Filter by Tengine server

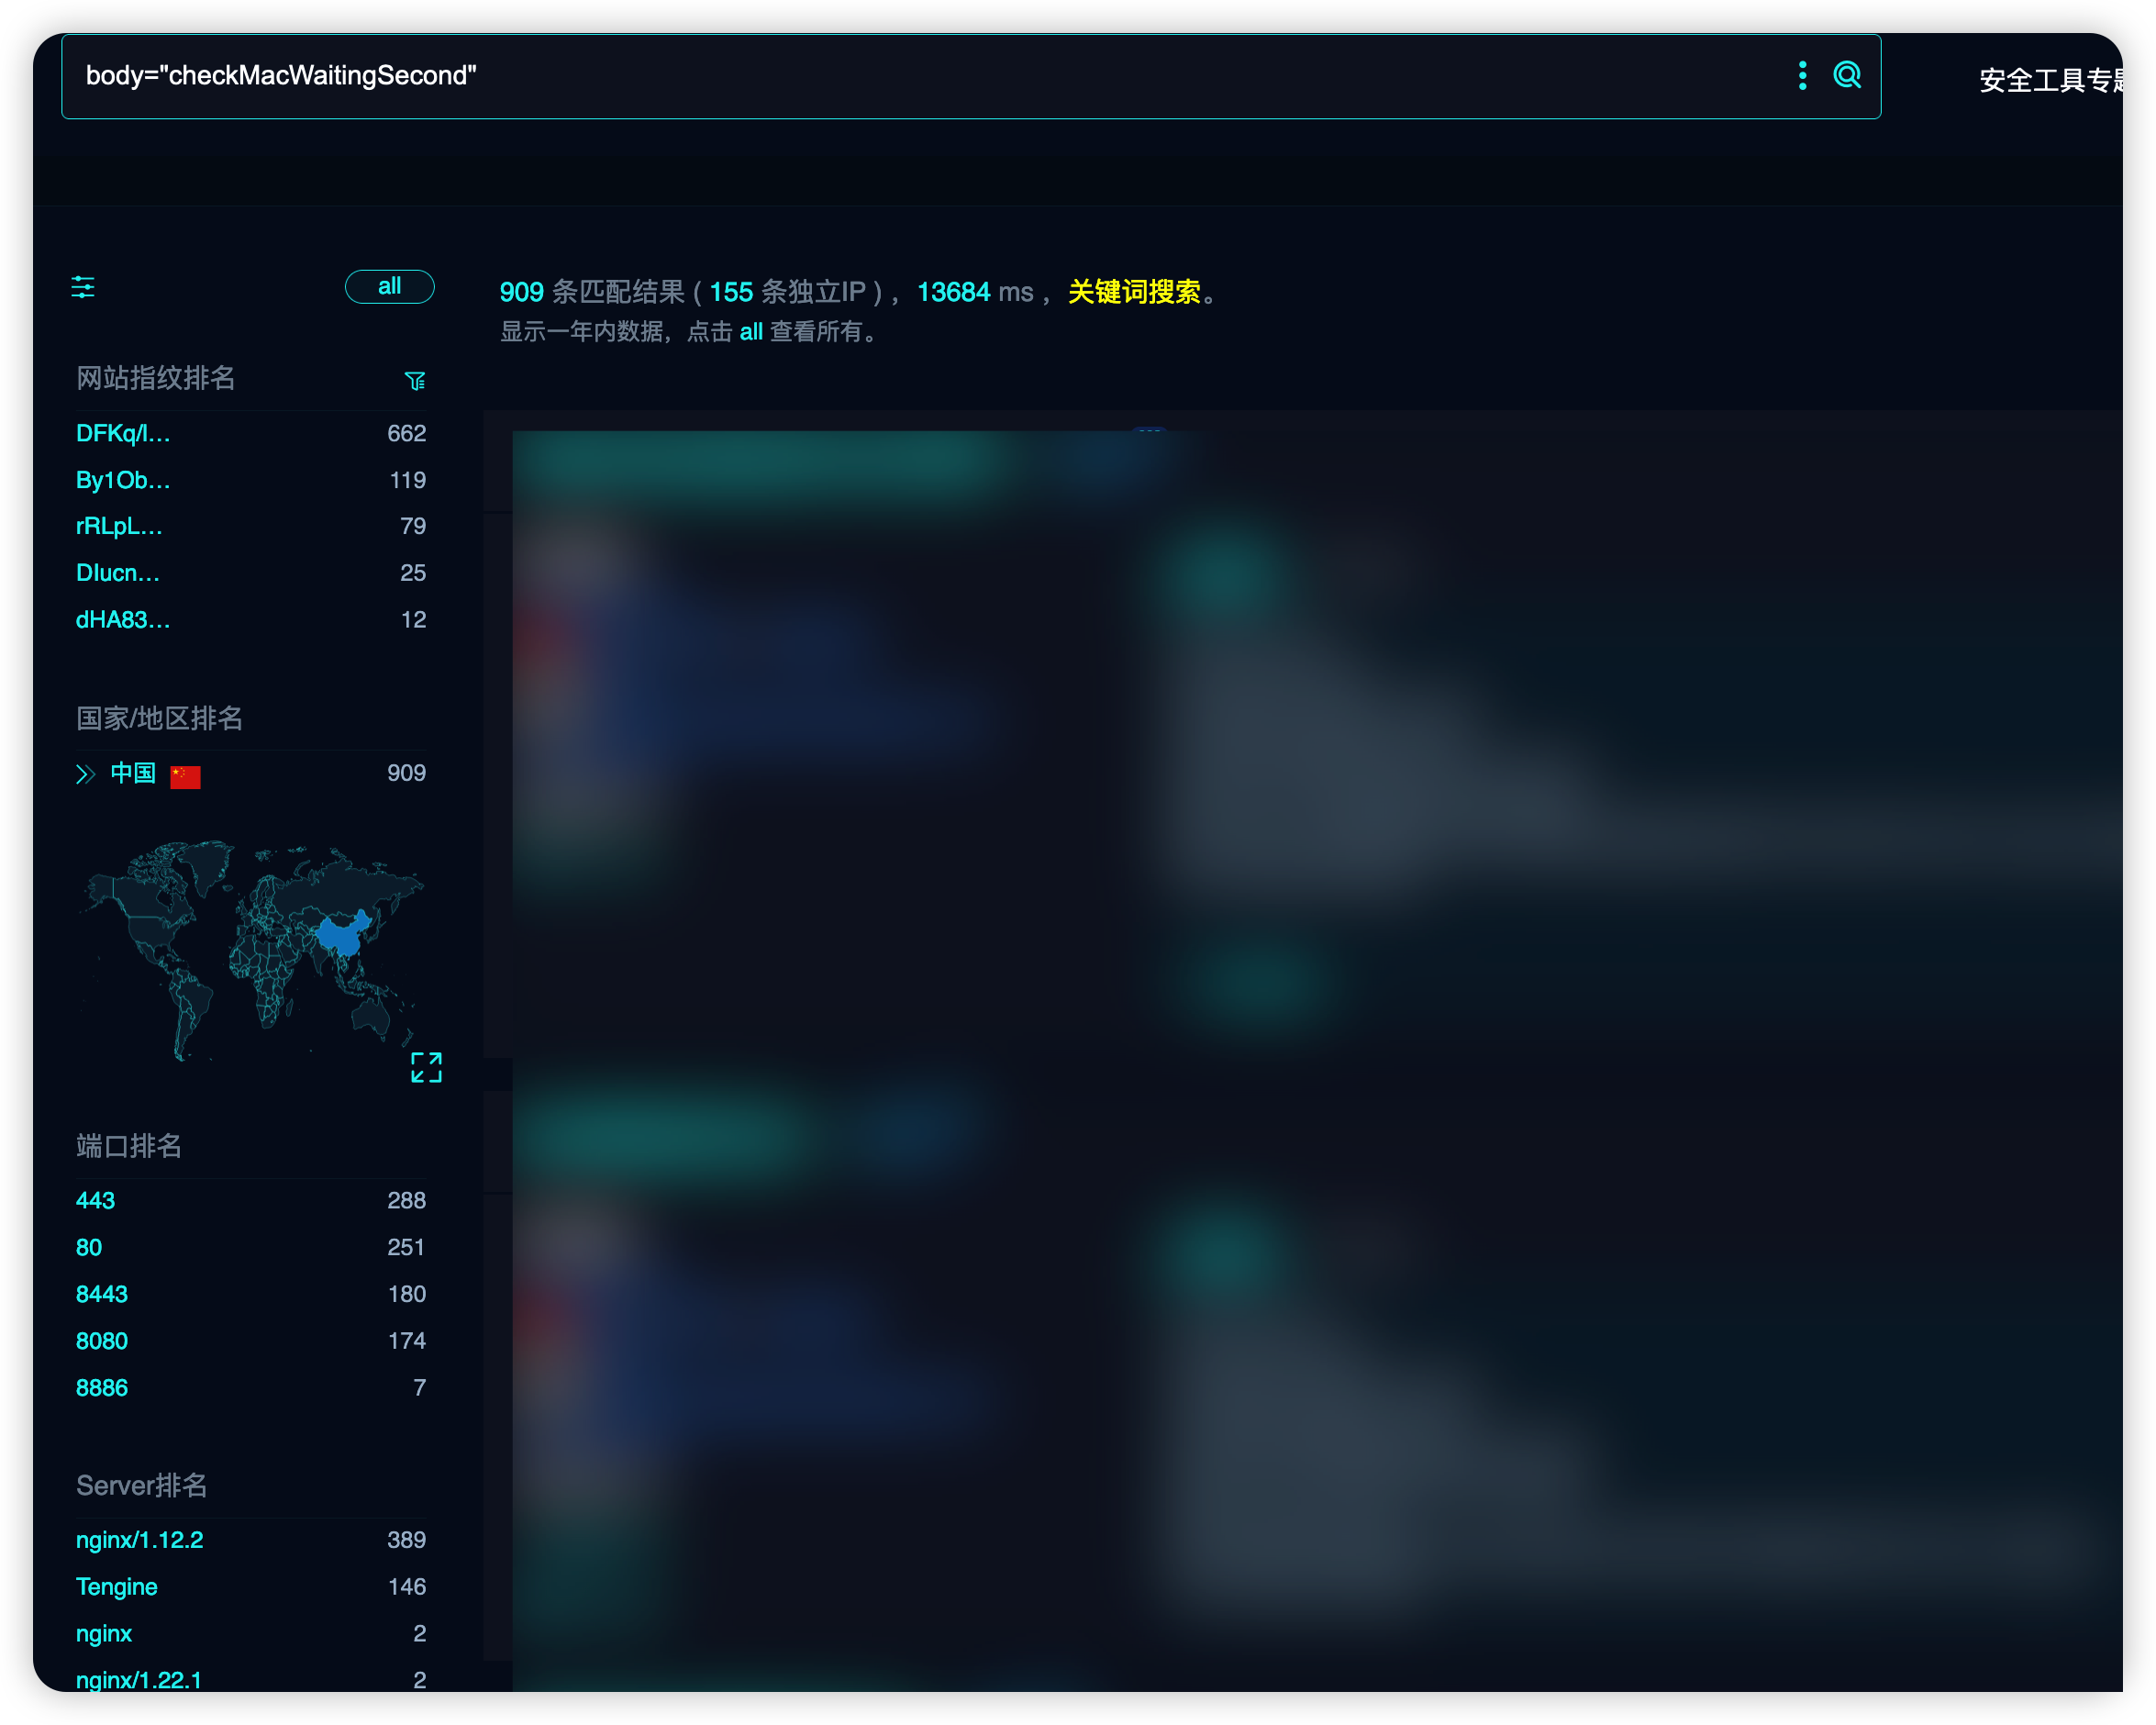point(116,1587)
